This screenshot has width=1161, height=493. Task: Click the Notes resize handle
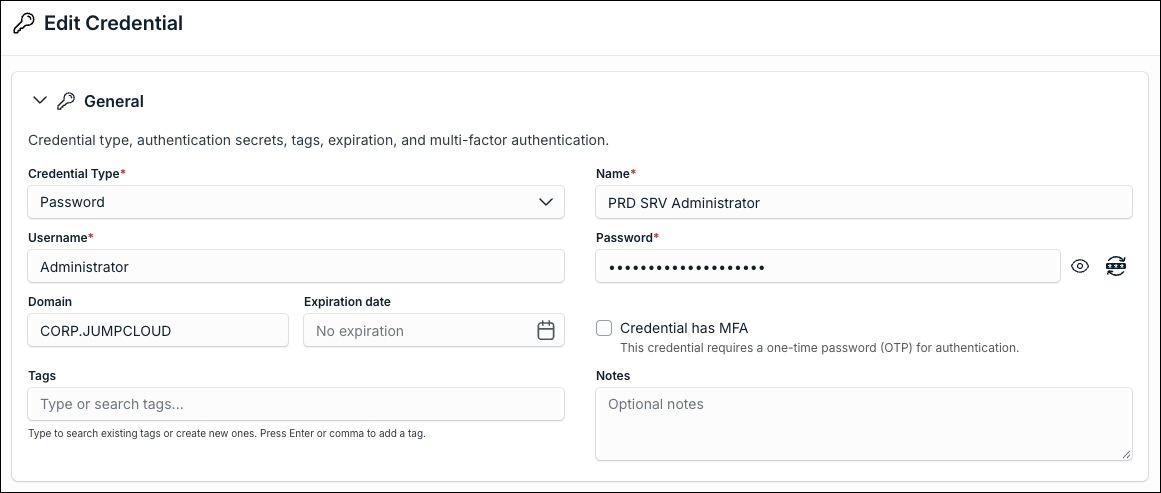click(1126, 454)
